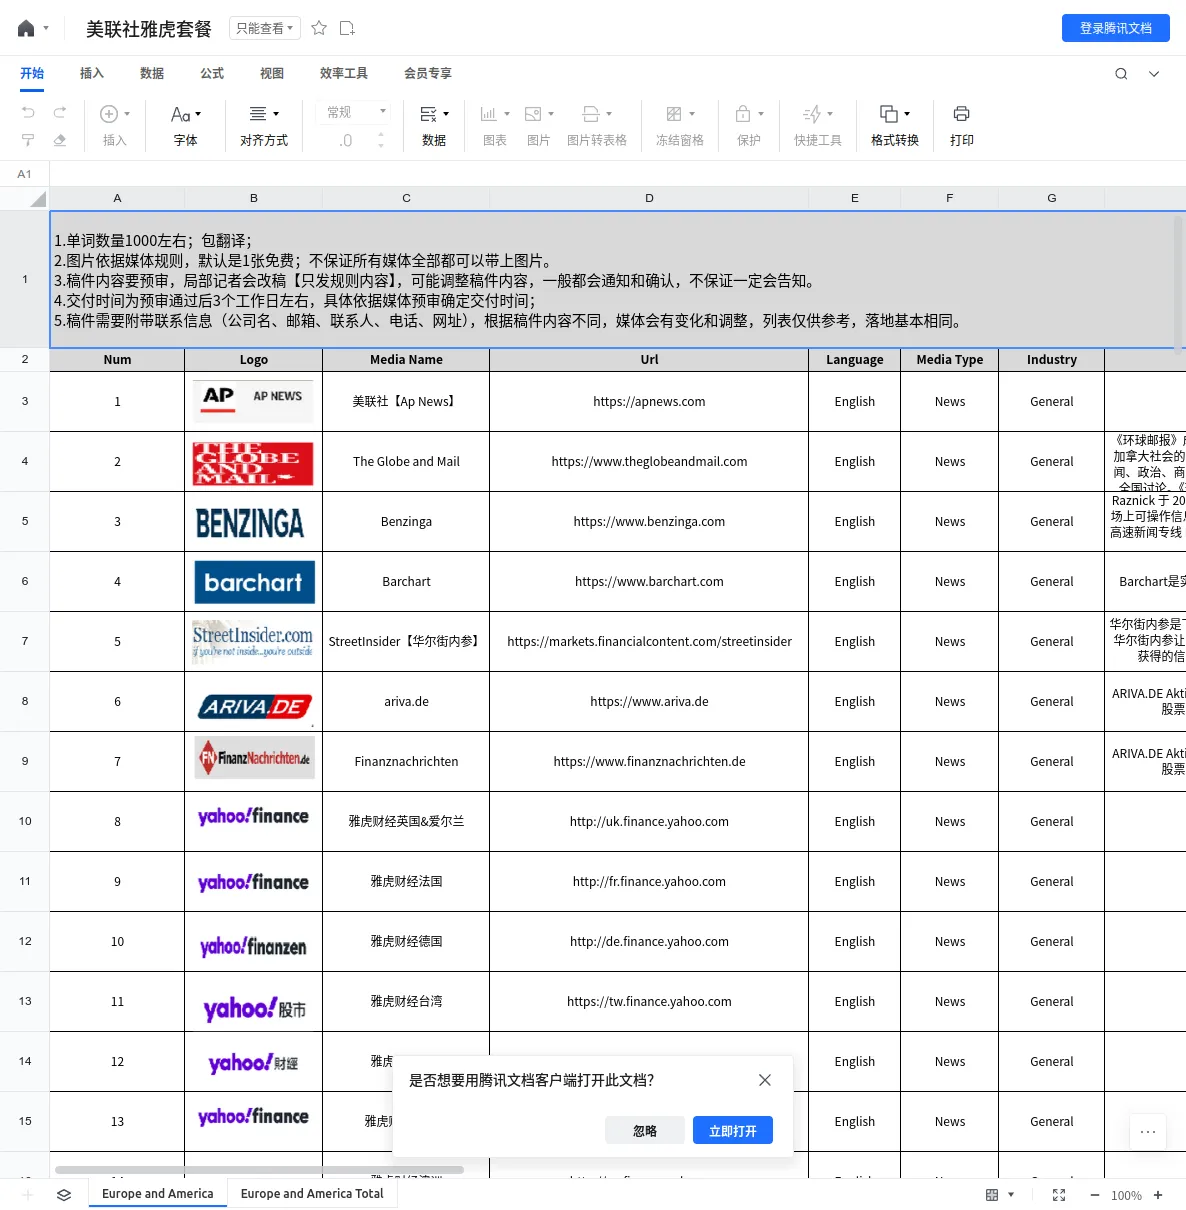This screenshot has height=1210, width=1186.
Task: Click the https://apnews.com cell
Action: [649, 402]
